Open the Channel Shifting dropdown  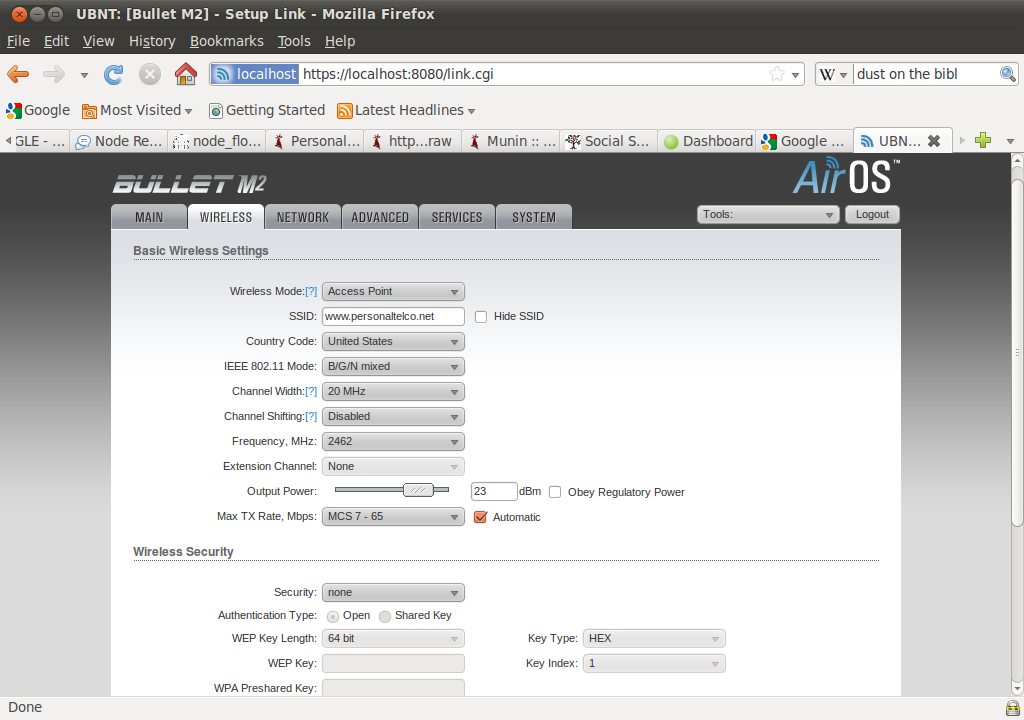(x=393, y=416)
